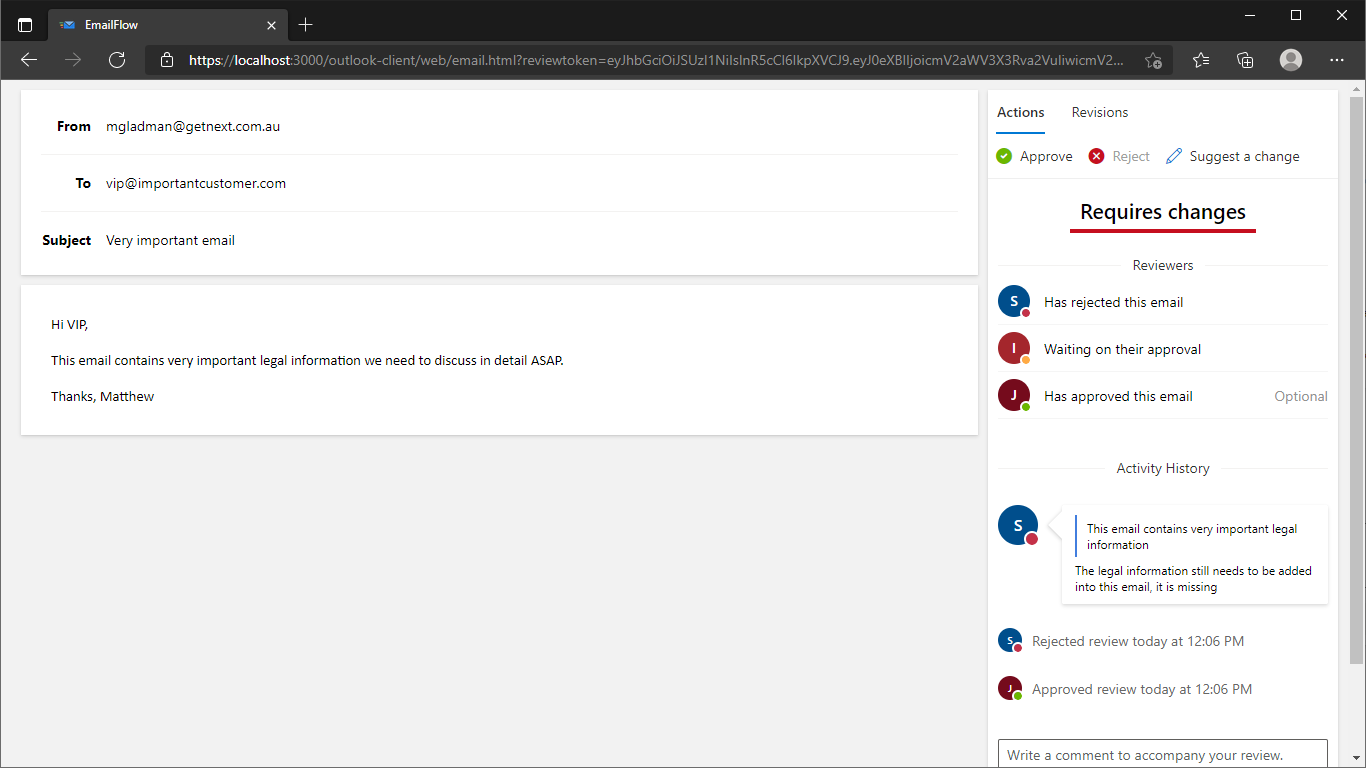The image size is (1366, 768).
Task: Go back to previous page
Action: (29, 60)
